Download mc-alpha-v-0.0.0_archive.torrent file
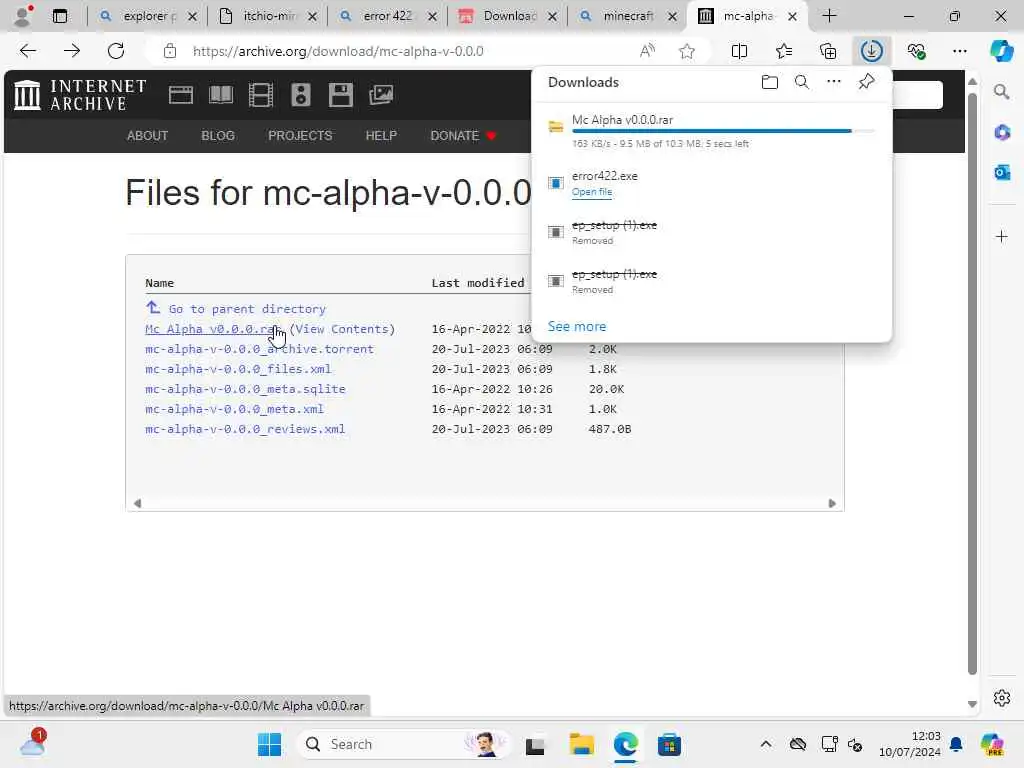1024x768 pixels. click(x=259, y=349)
